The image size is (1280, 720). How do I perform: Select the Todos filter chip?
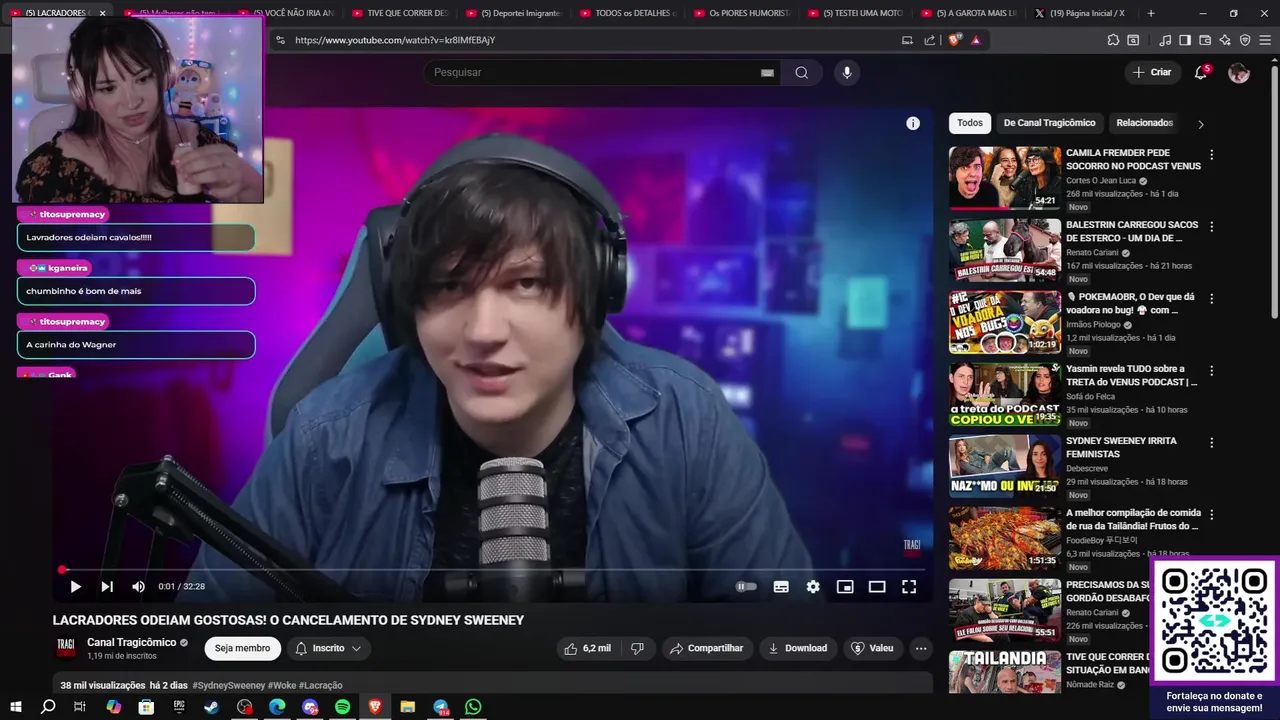970,123
